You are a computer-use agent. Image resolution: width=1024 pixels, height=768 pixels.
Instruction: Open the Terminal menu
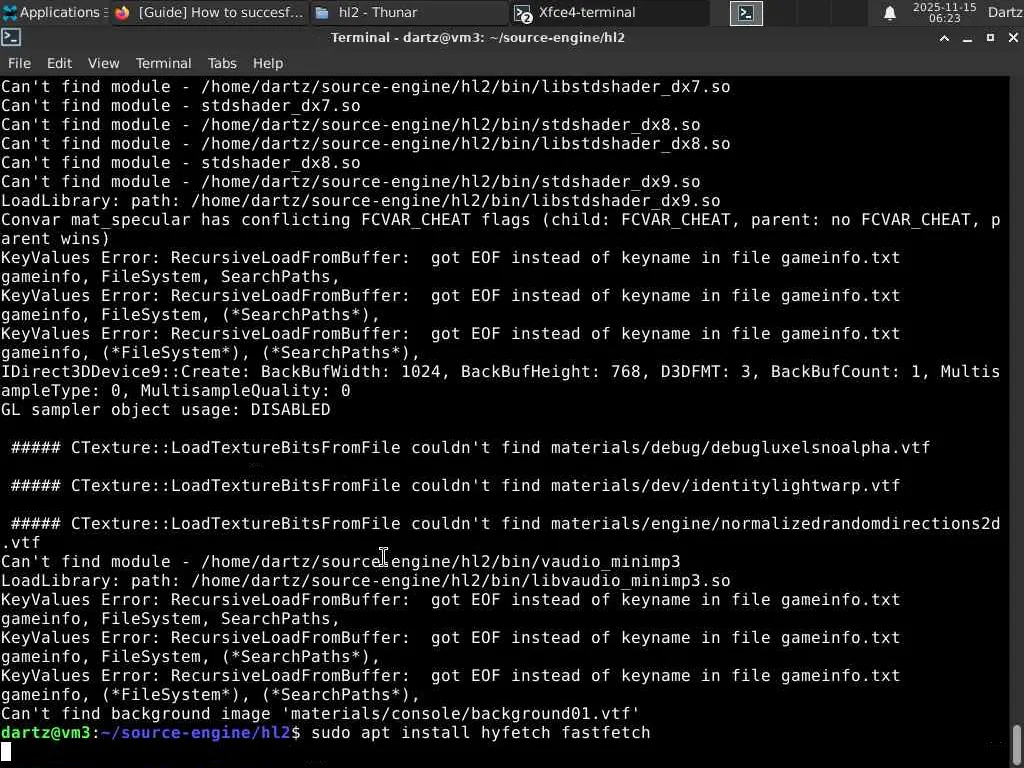pyautogui.click(x=163, y=63)
